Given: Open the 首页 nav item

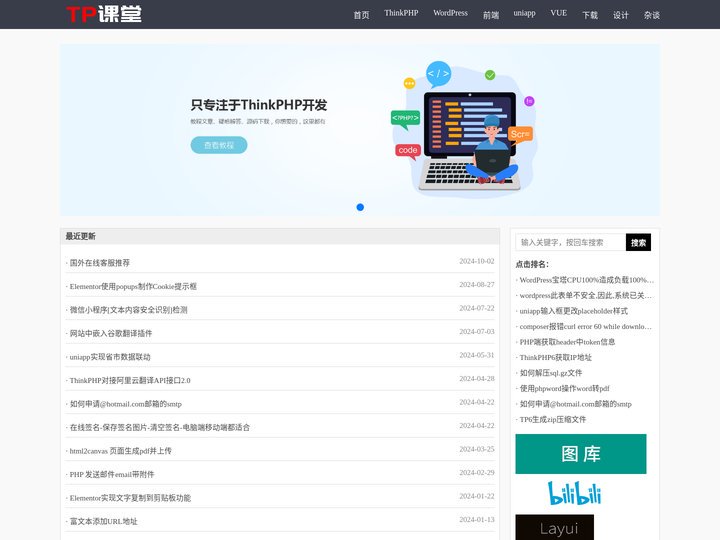Looking at the screenshot, I should (x=361, y=15).
